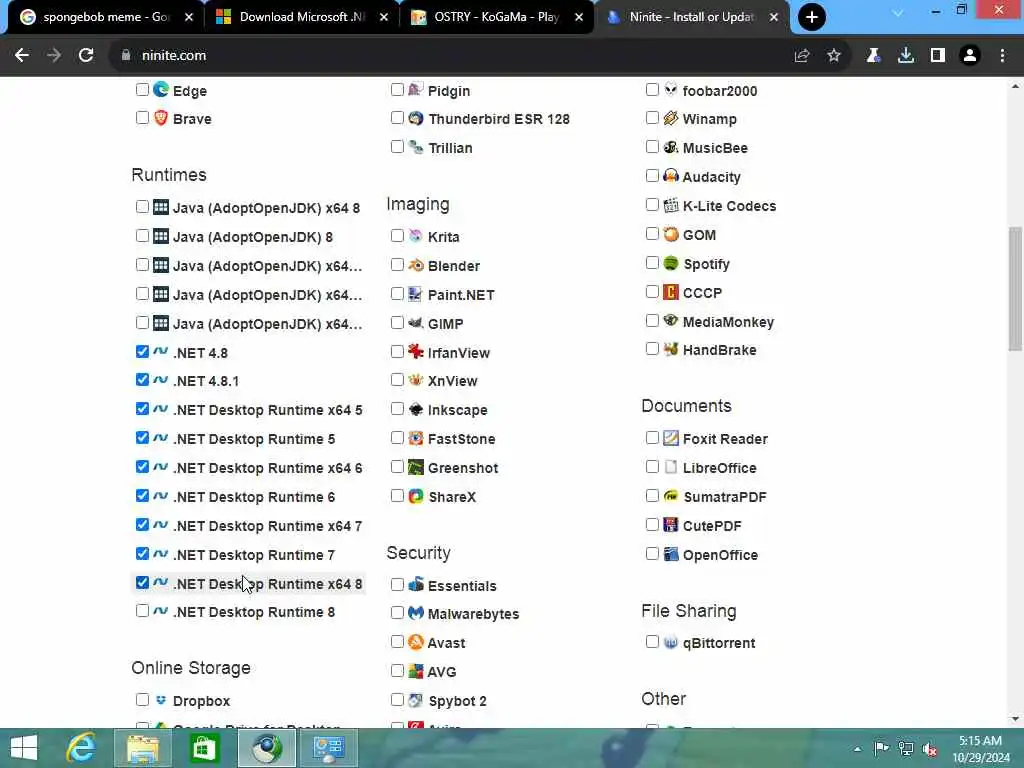Screen dimensions: 1024x768
Task: Open the share page icon in address bar
Action: coord(802,56)
